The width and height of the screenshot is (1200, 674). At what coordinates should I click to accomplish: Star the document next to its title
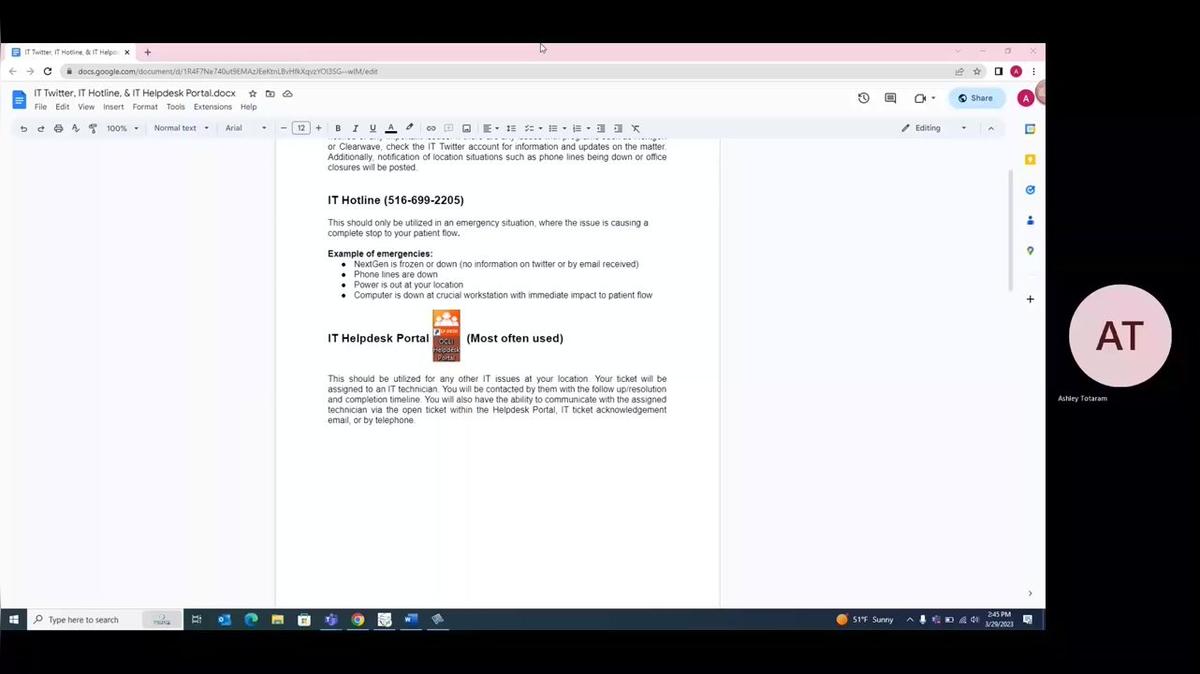(x=252, y=94)
